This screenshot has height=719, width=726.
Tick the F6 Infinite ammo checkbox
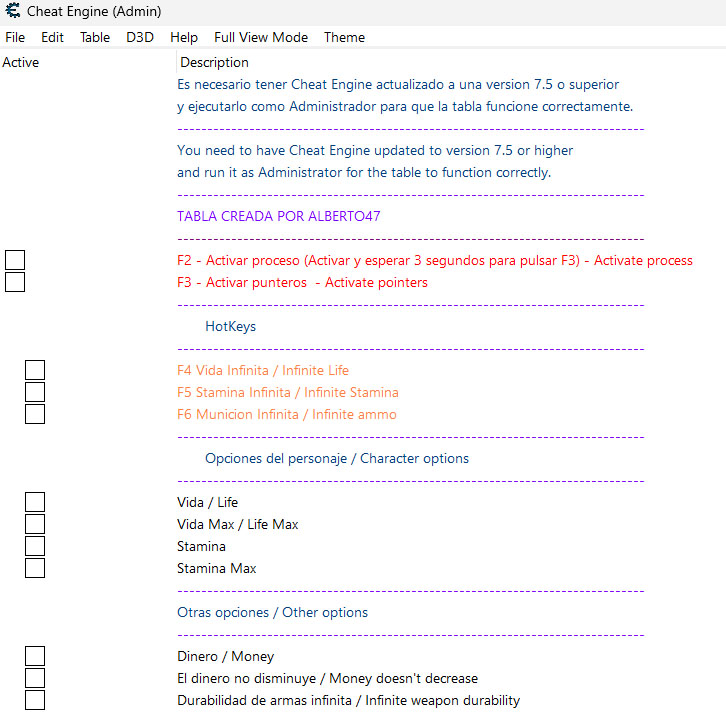coord(35,414)
